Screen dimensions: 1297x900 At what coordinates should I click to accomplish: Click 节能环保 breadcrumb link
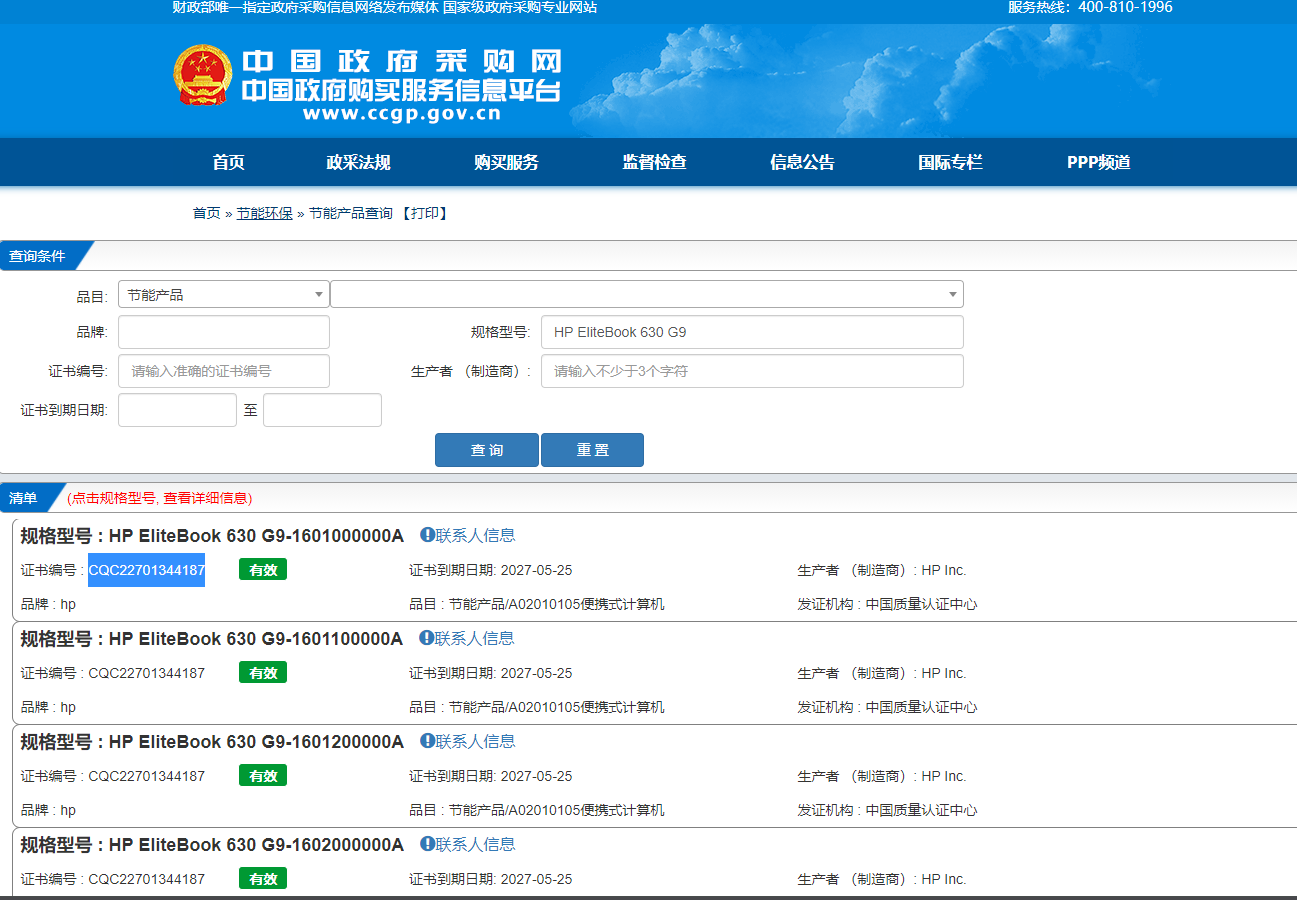tap(264, 213)
